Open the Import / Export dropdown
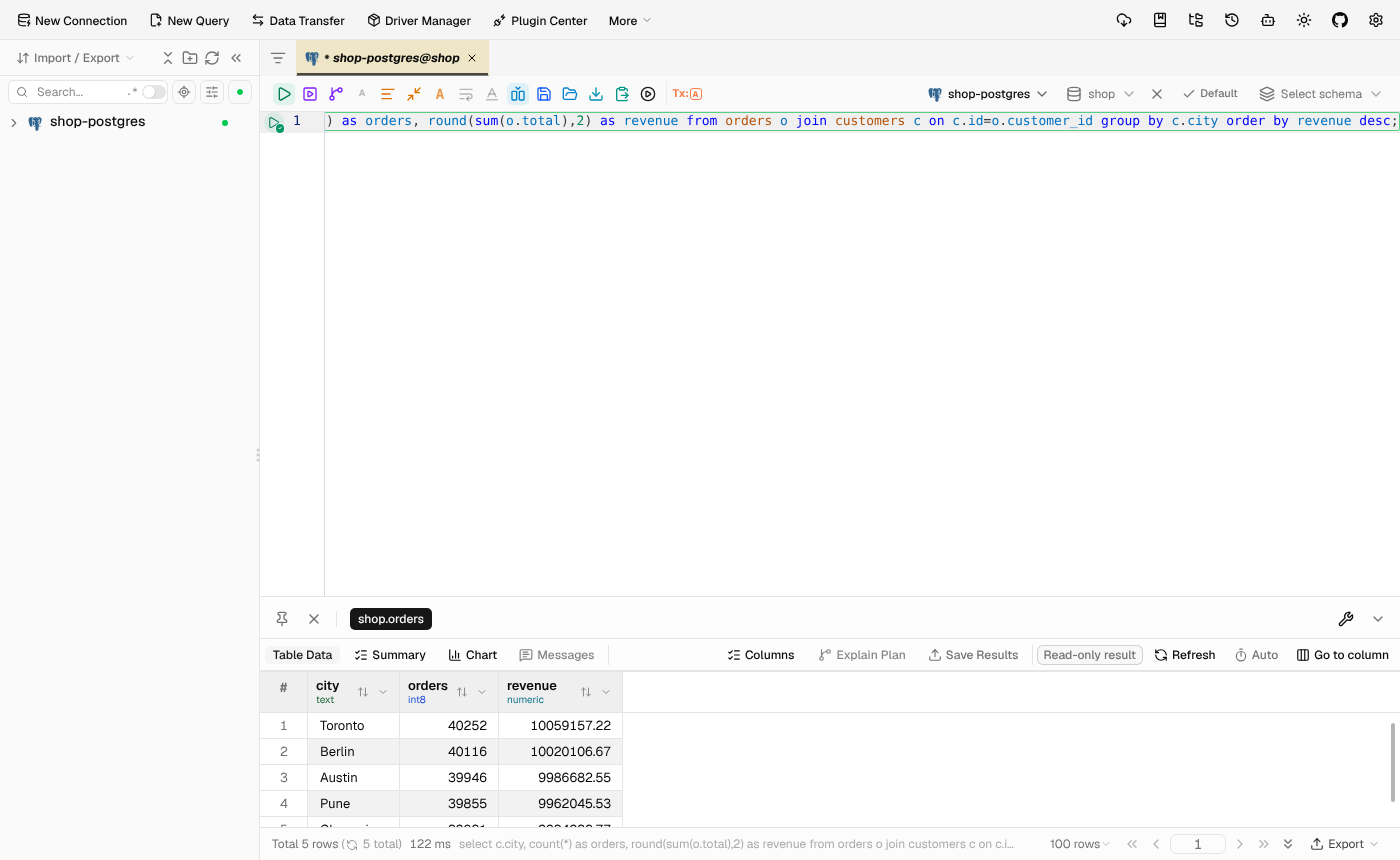Image resolution: width=1400 pixels, height=860 pixels. click(75, 58)
